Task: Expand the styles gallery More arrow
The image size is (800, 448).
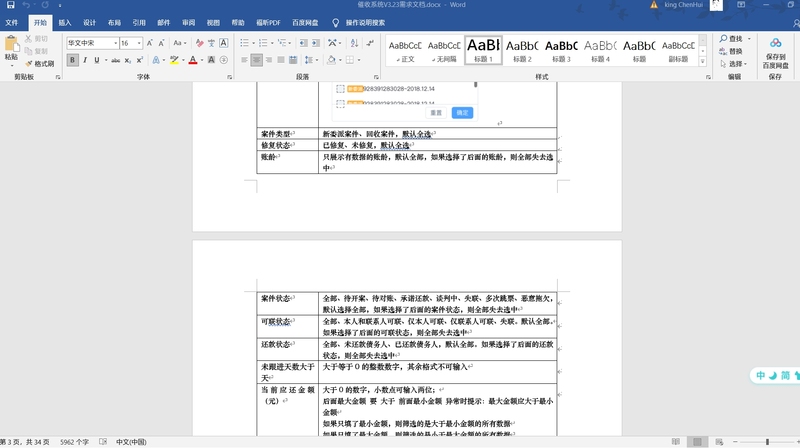Action: point(703,61)
